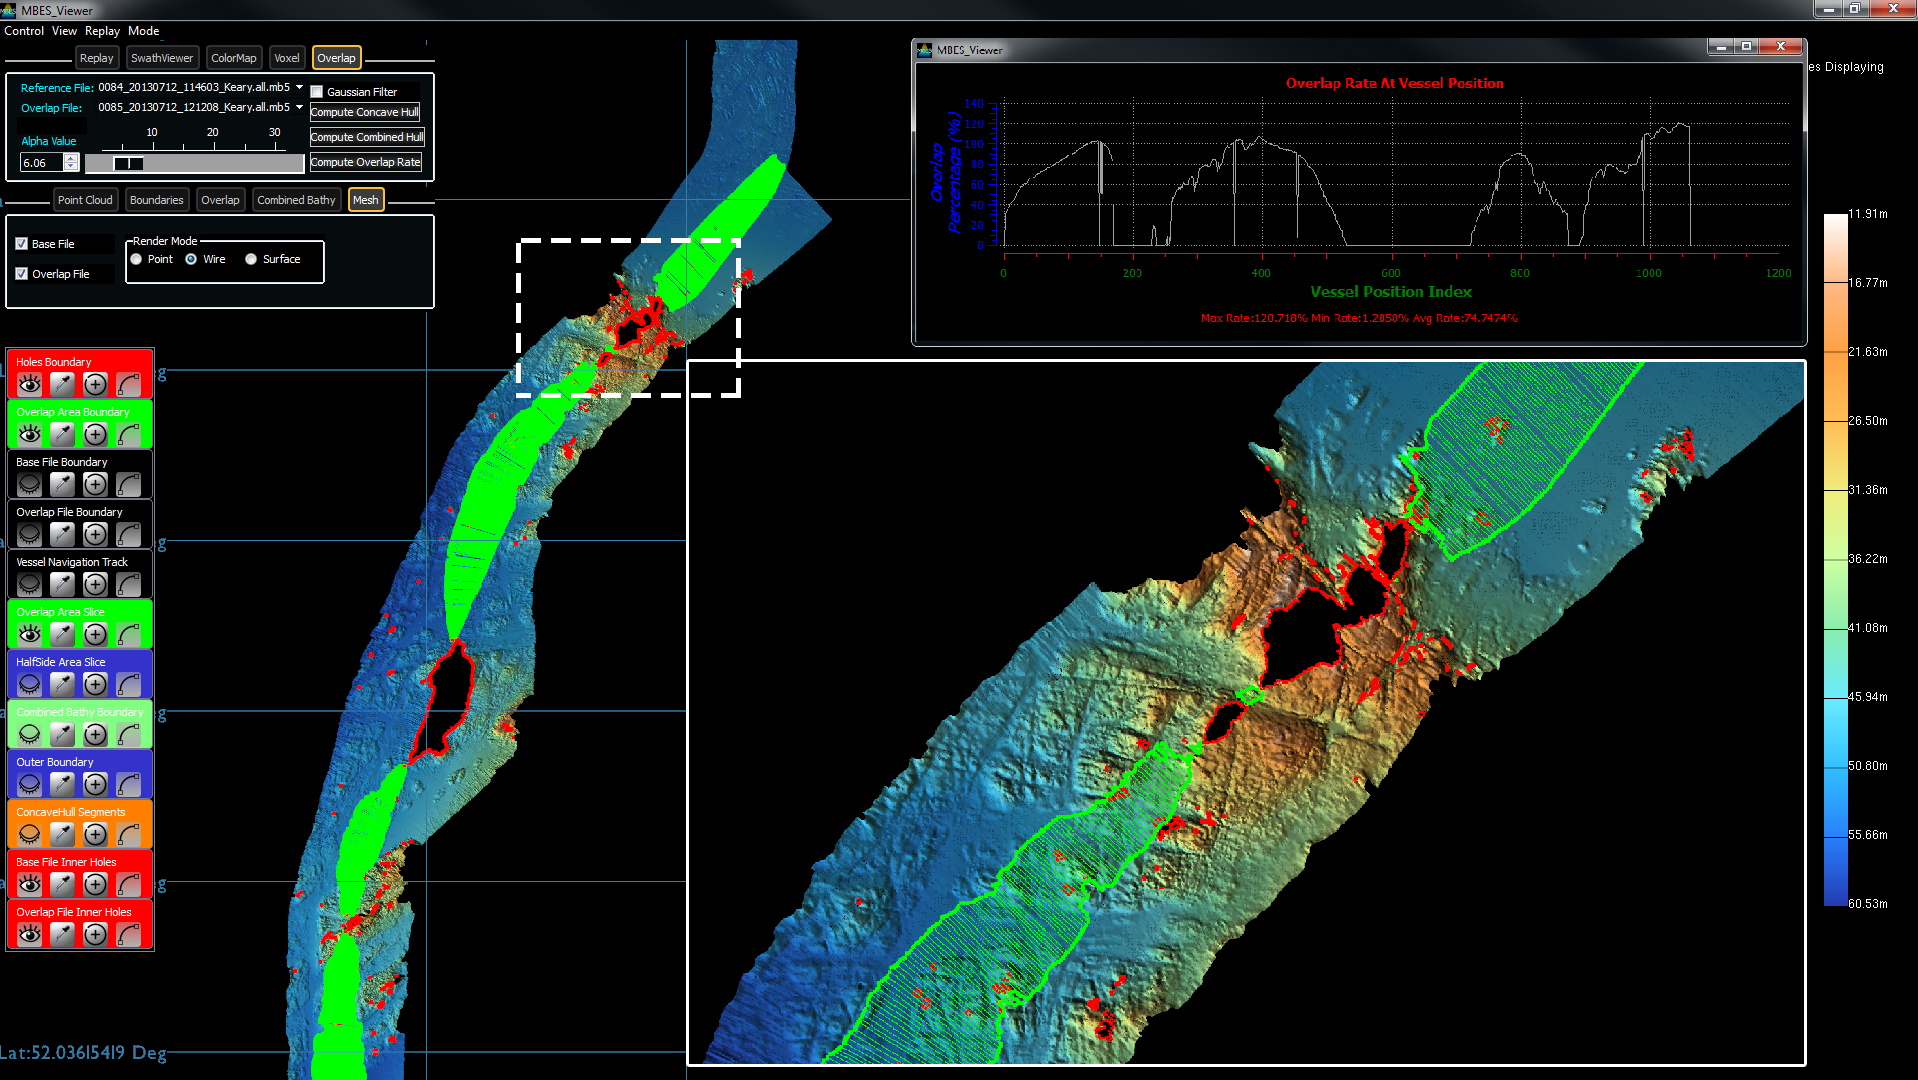Open eyedropper for ConcaveHull Segments

point(62,835)
